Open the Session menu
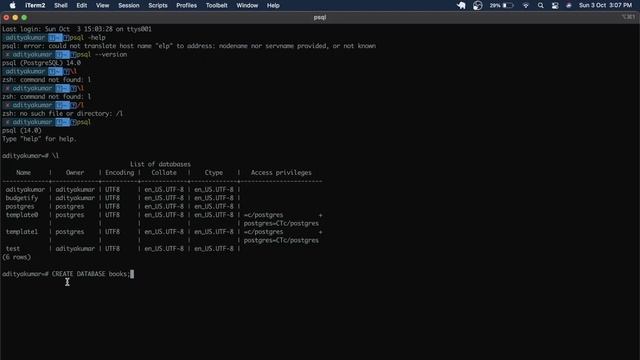This screenshot has height=360, width=640. pyautogui.click(x=129, y=5)
